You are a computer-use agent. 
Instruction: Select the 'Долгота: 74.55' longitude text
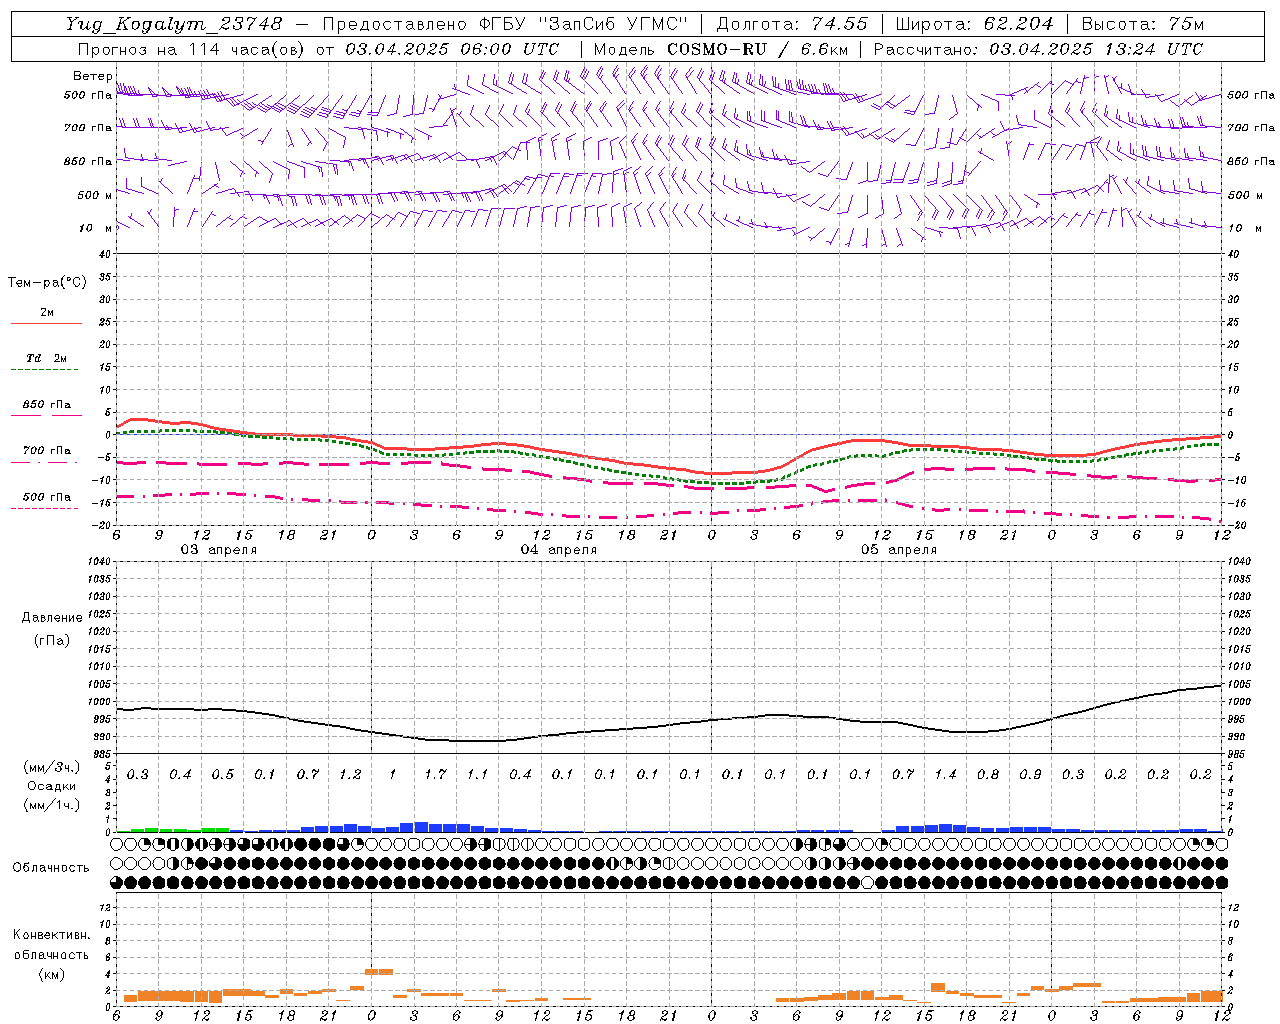793,24
